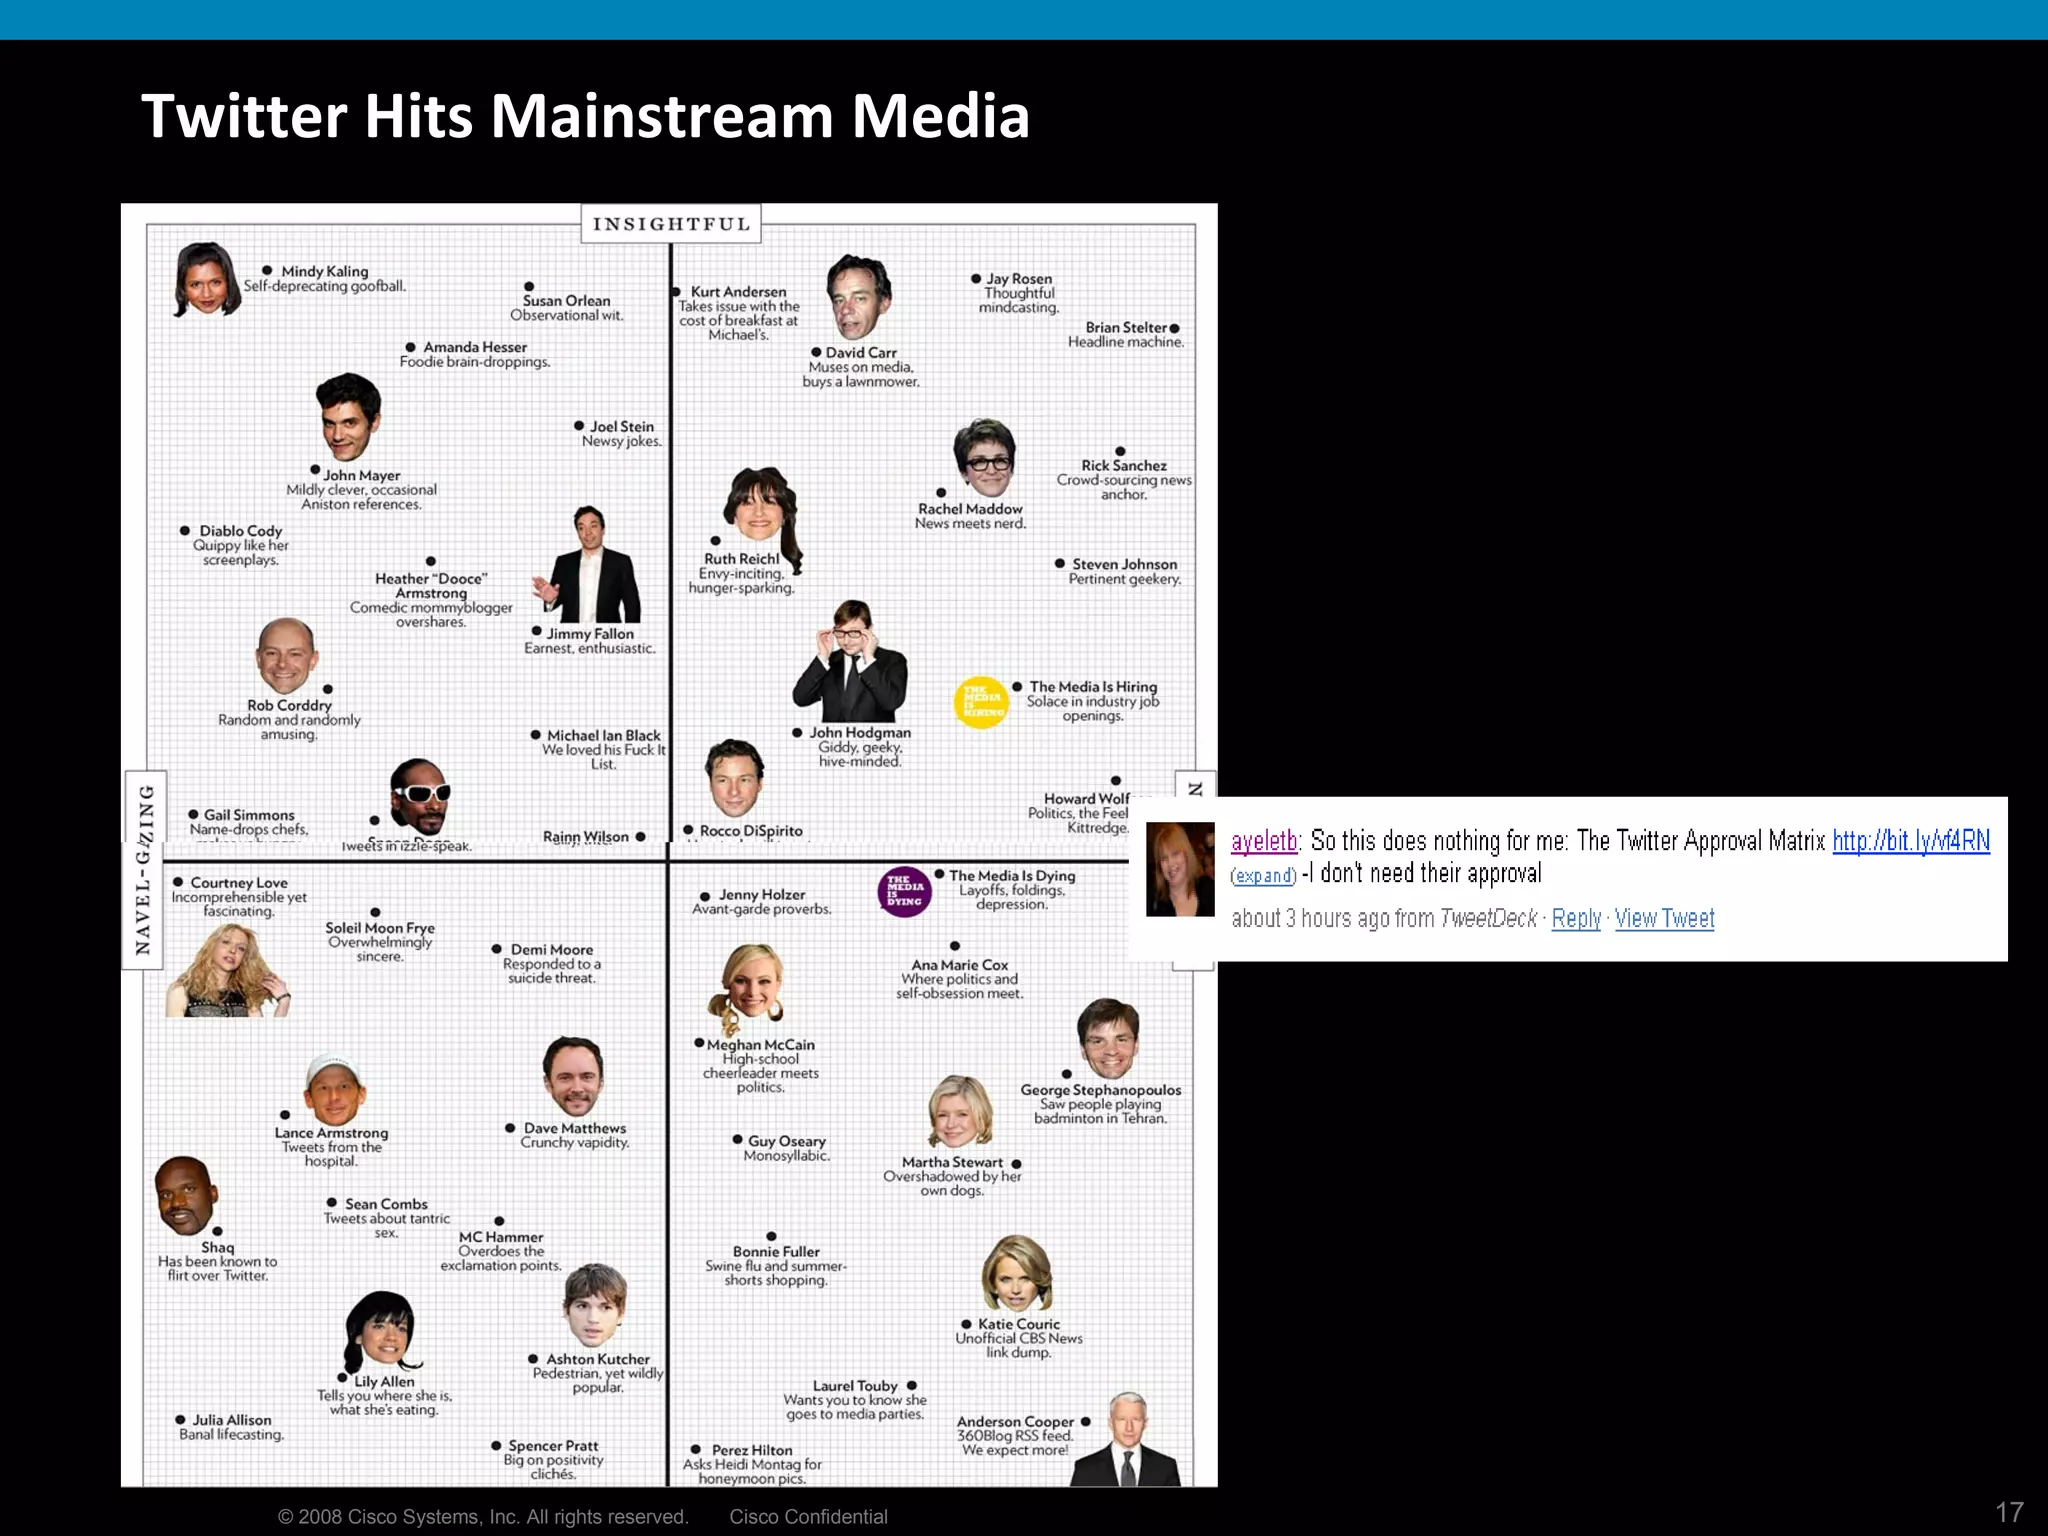Click the slide title Twitter Hits Mainstream Media
Screen dimensions: 2048x1536
[x=585, y=115]
